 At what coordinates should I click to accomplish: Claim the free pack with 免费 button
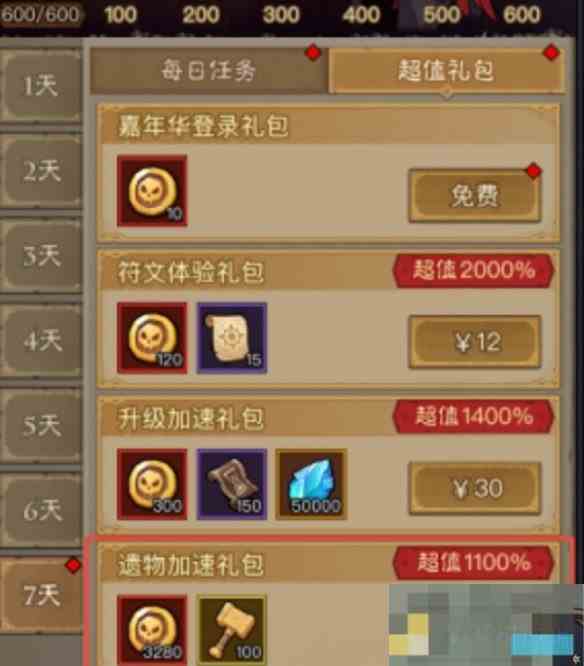474,196
